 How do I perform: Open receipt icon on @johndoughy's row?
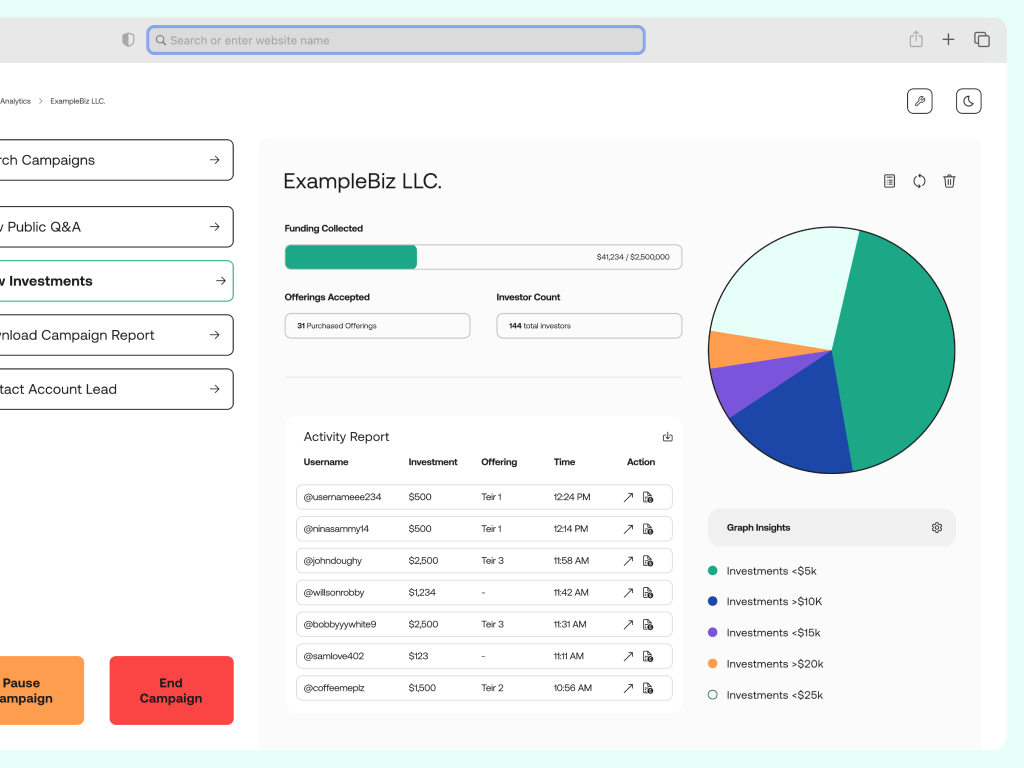click(x=647, y=560)
